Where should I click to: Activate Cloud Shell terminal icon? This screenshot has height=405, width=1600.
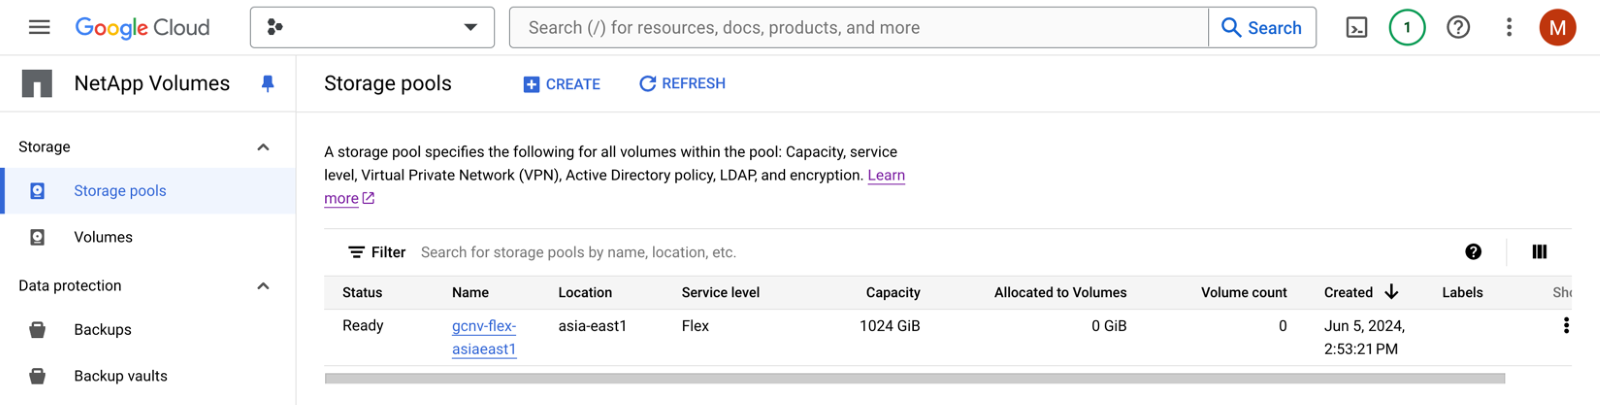(x=1357, y=28)
